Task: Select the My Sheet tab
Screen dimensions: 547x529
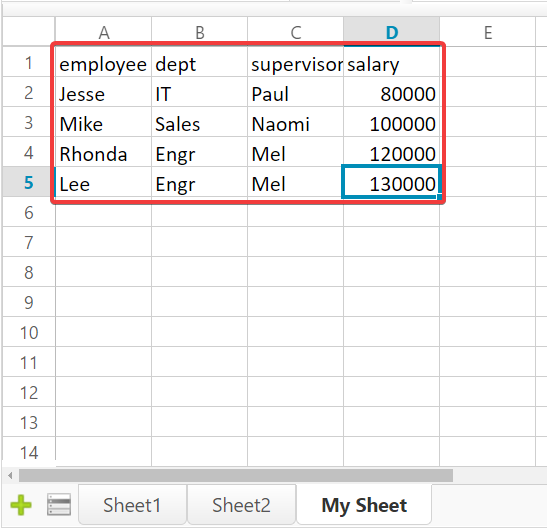Action: (x=364, y=505)
